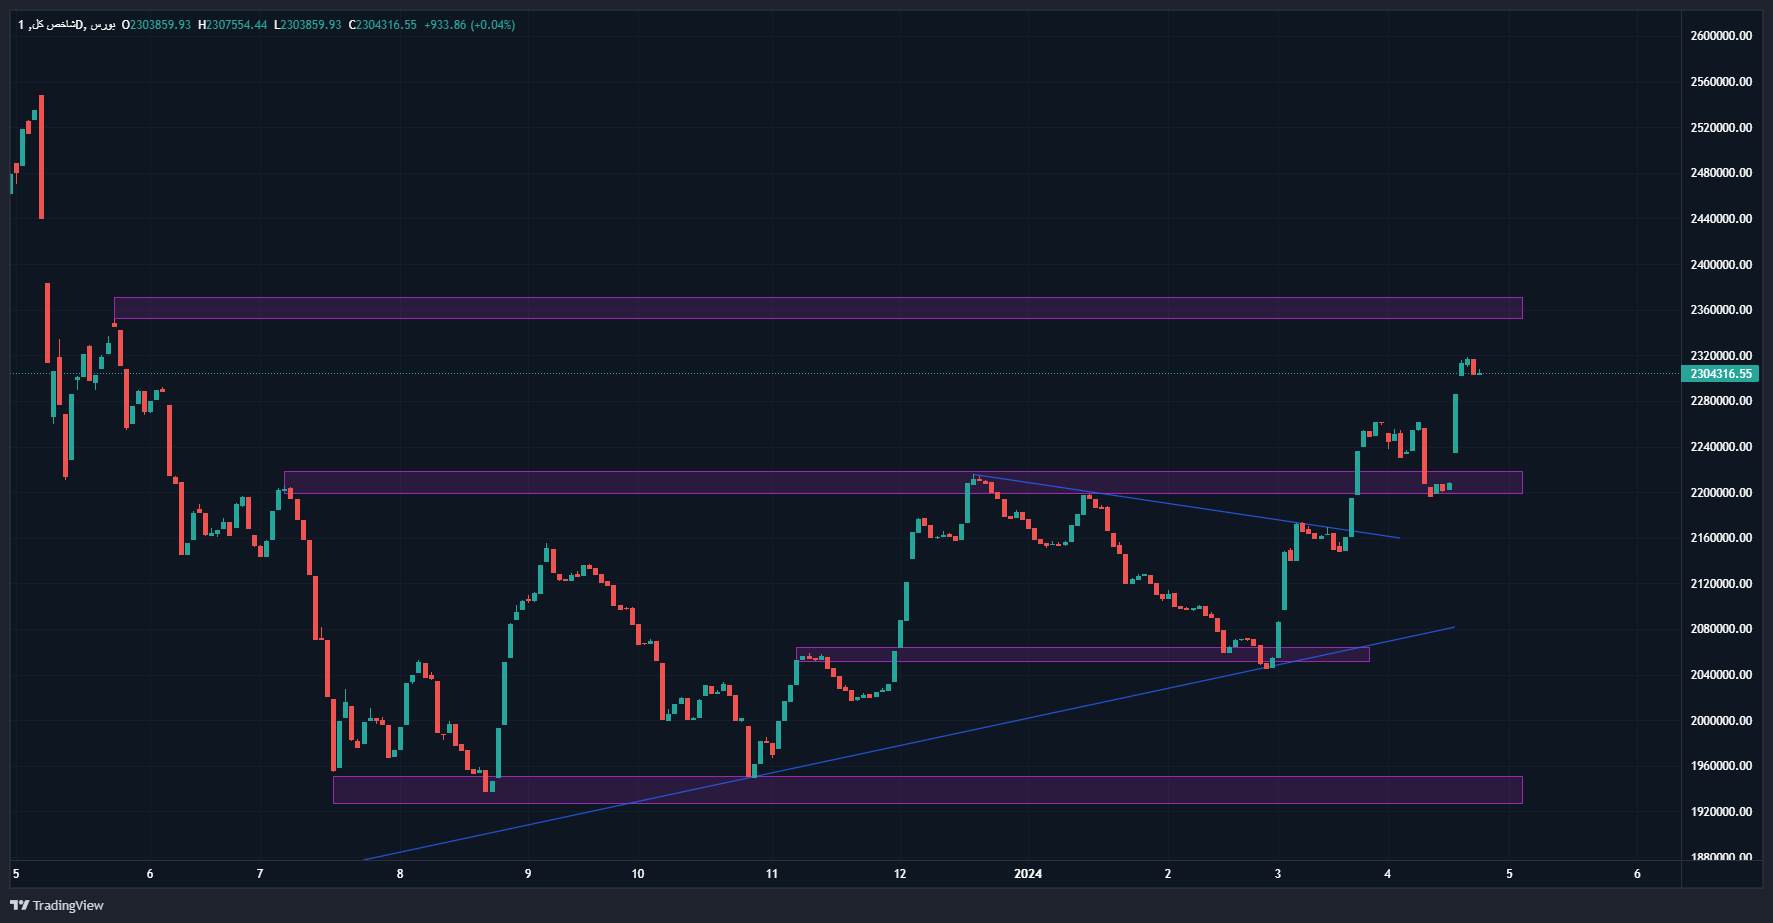Click the 2024 label on time axis

tap(1027, 874)
